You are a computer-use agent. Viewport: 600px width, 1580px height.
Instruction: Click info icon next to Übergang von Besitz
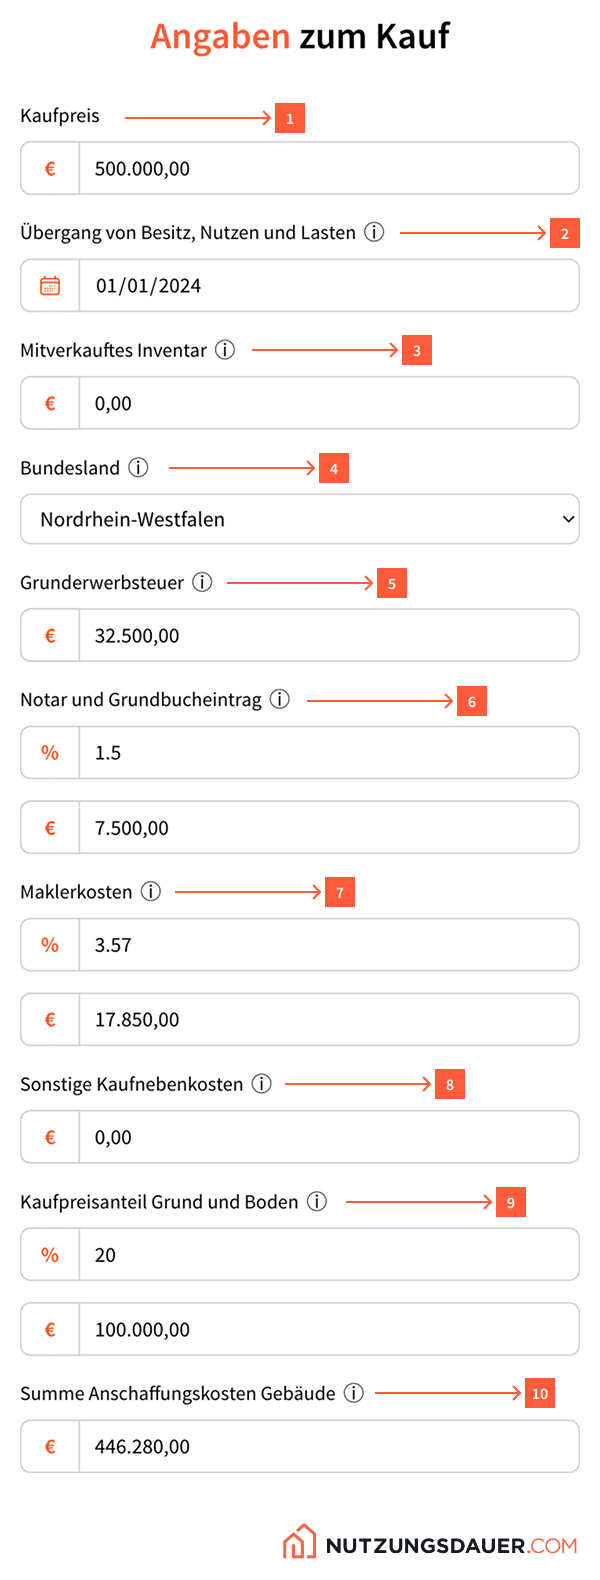pos(374,233)
